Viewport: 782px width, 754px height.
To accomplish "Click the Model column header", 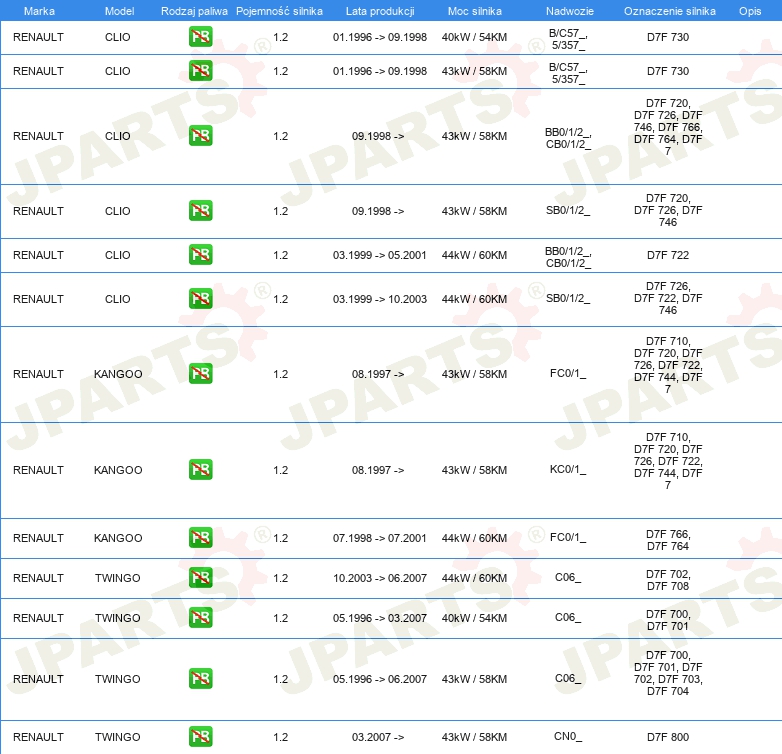I will coord(119,11).
